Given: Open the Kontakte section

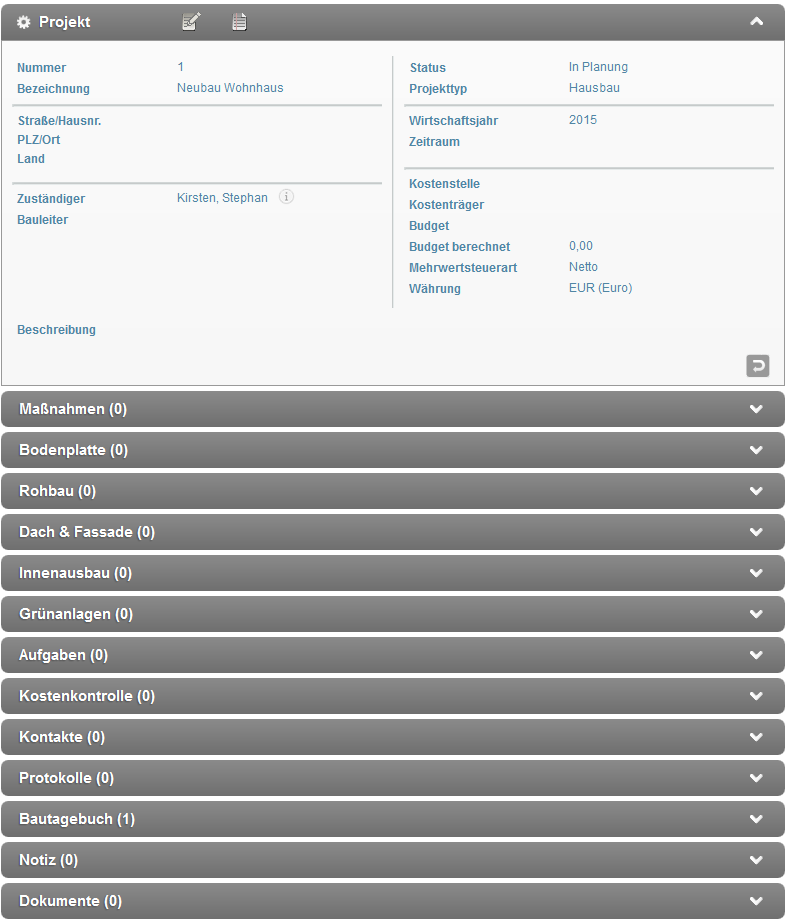Looking at the screenshot, I should pos(62,737).
